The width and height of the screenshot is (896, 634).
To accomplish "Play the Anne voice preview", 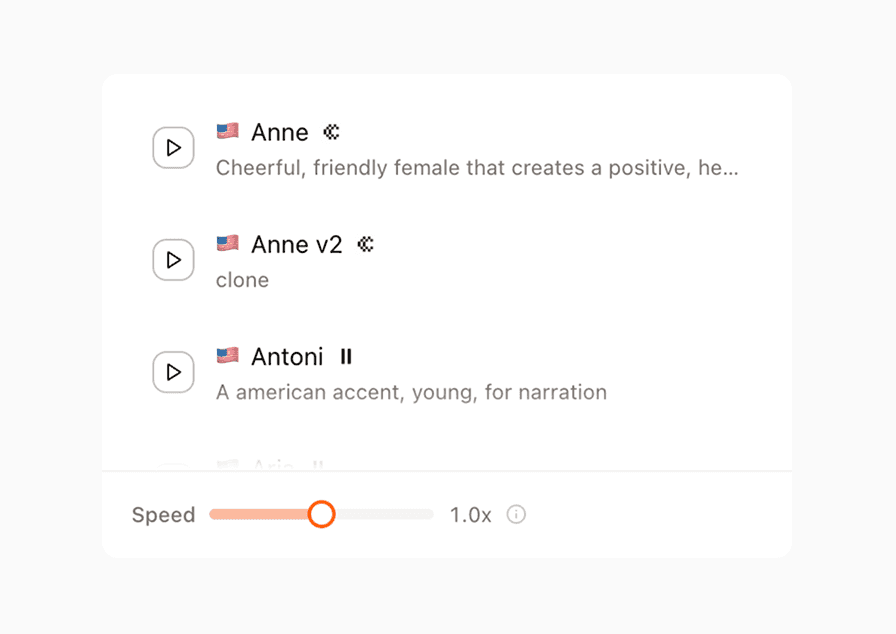I will [173, 147].
